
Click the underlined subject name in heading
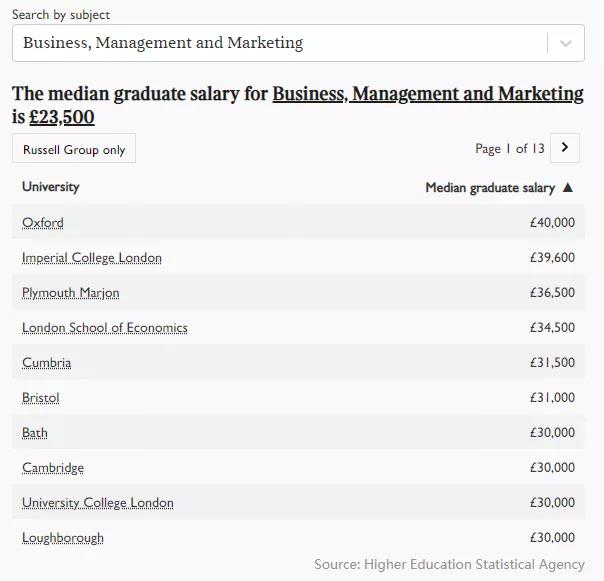pos(427,94)
